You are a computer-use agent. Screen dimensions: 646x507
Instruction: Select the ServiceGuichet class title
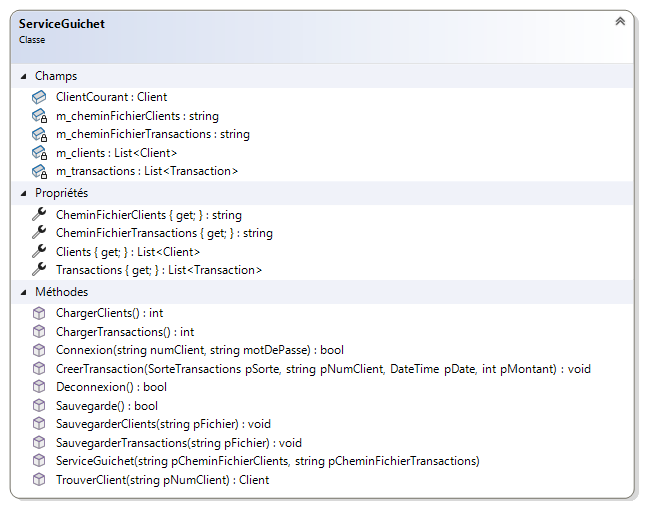coord(61,23)
